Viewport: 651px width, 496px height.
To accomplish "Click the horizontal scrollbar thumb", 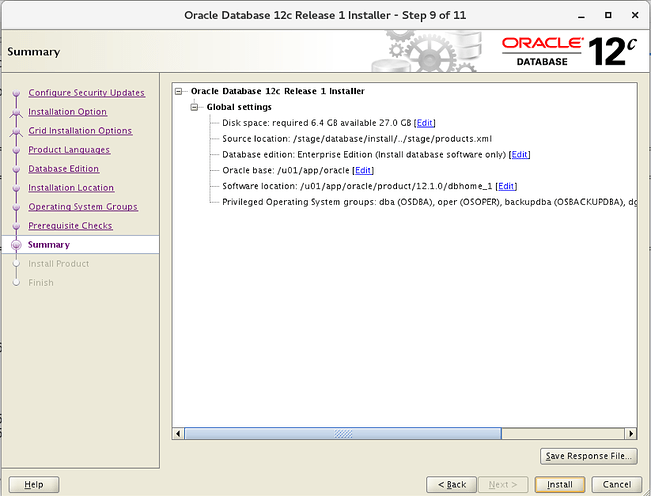I will coord(343,434).
